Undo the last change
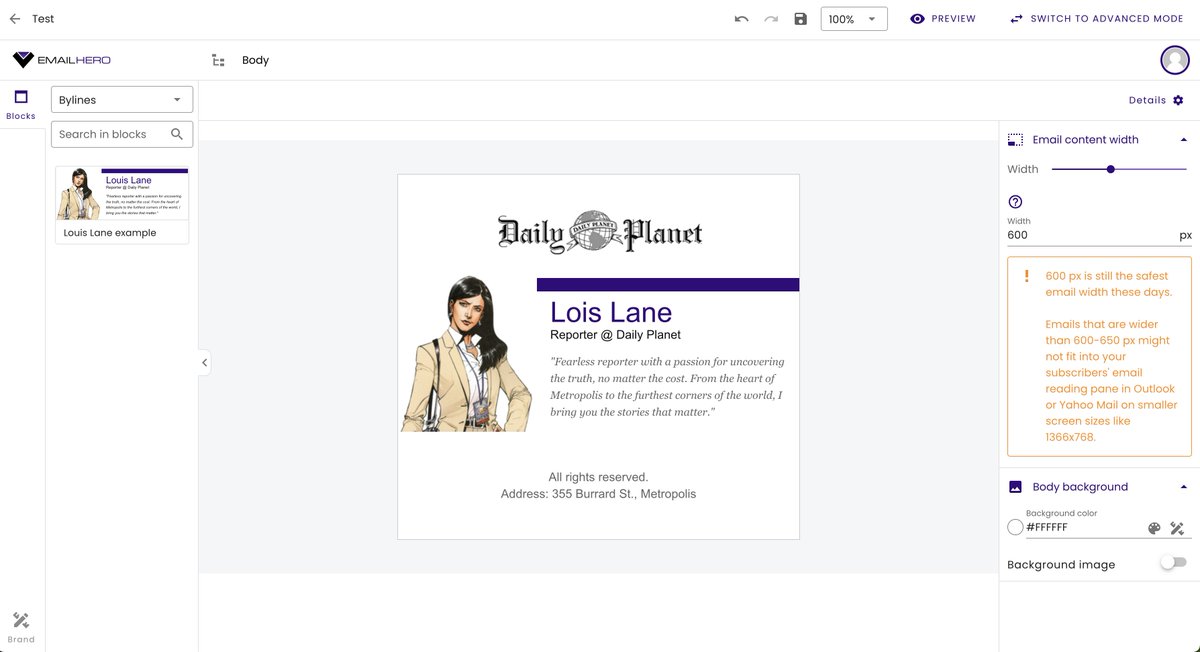The width and height of the screenshot is (1200, 652). [x=741, y=19]
